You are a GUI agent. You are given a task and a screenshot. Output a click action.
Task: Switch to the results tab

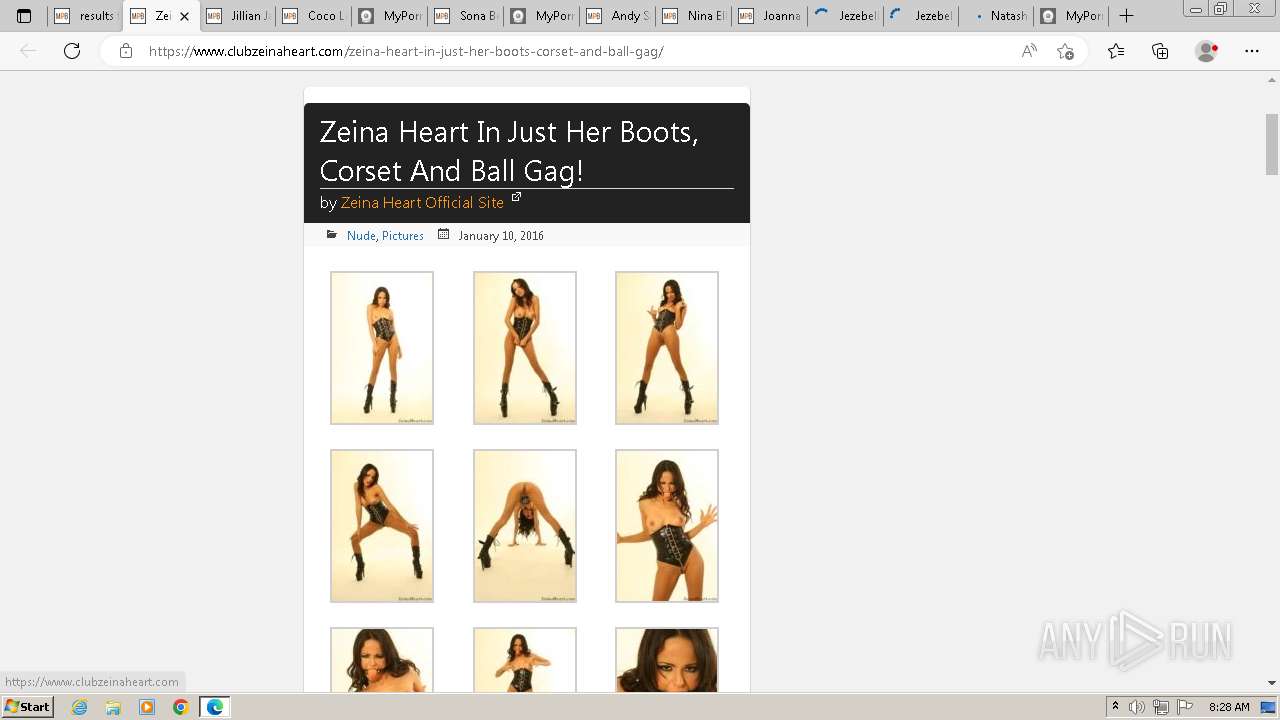click(x=84, y=16)
